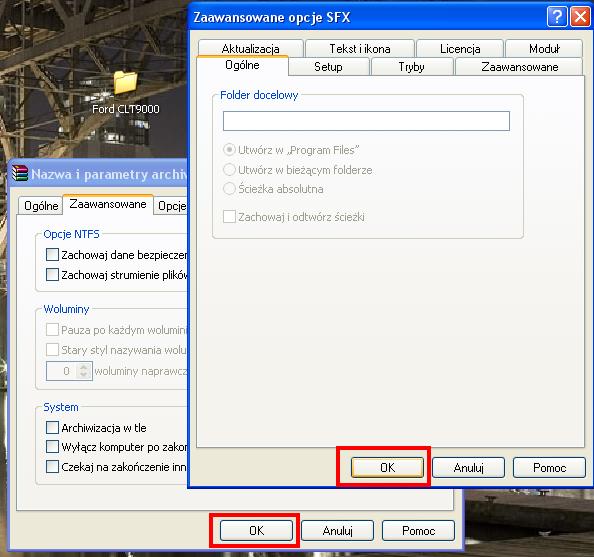Click Anuluj in the SFX options dialog

pos(468,468)
